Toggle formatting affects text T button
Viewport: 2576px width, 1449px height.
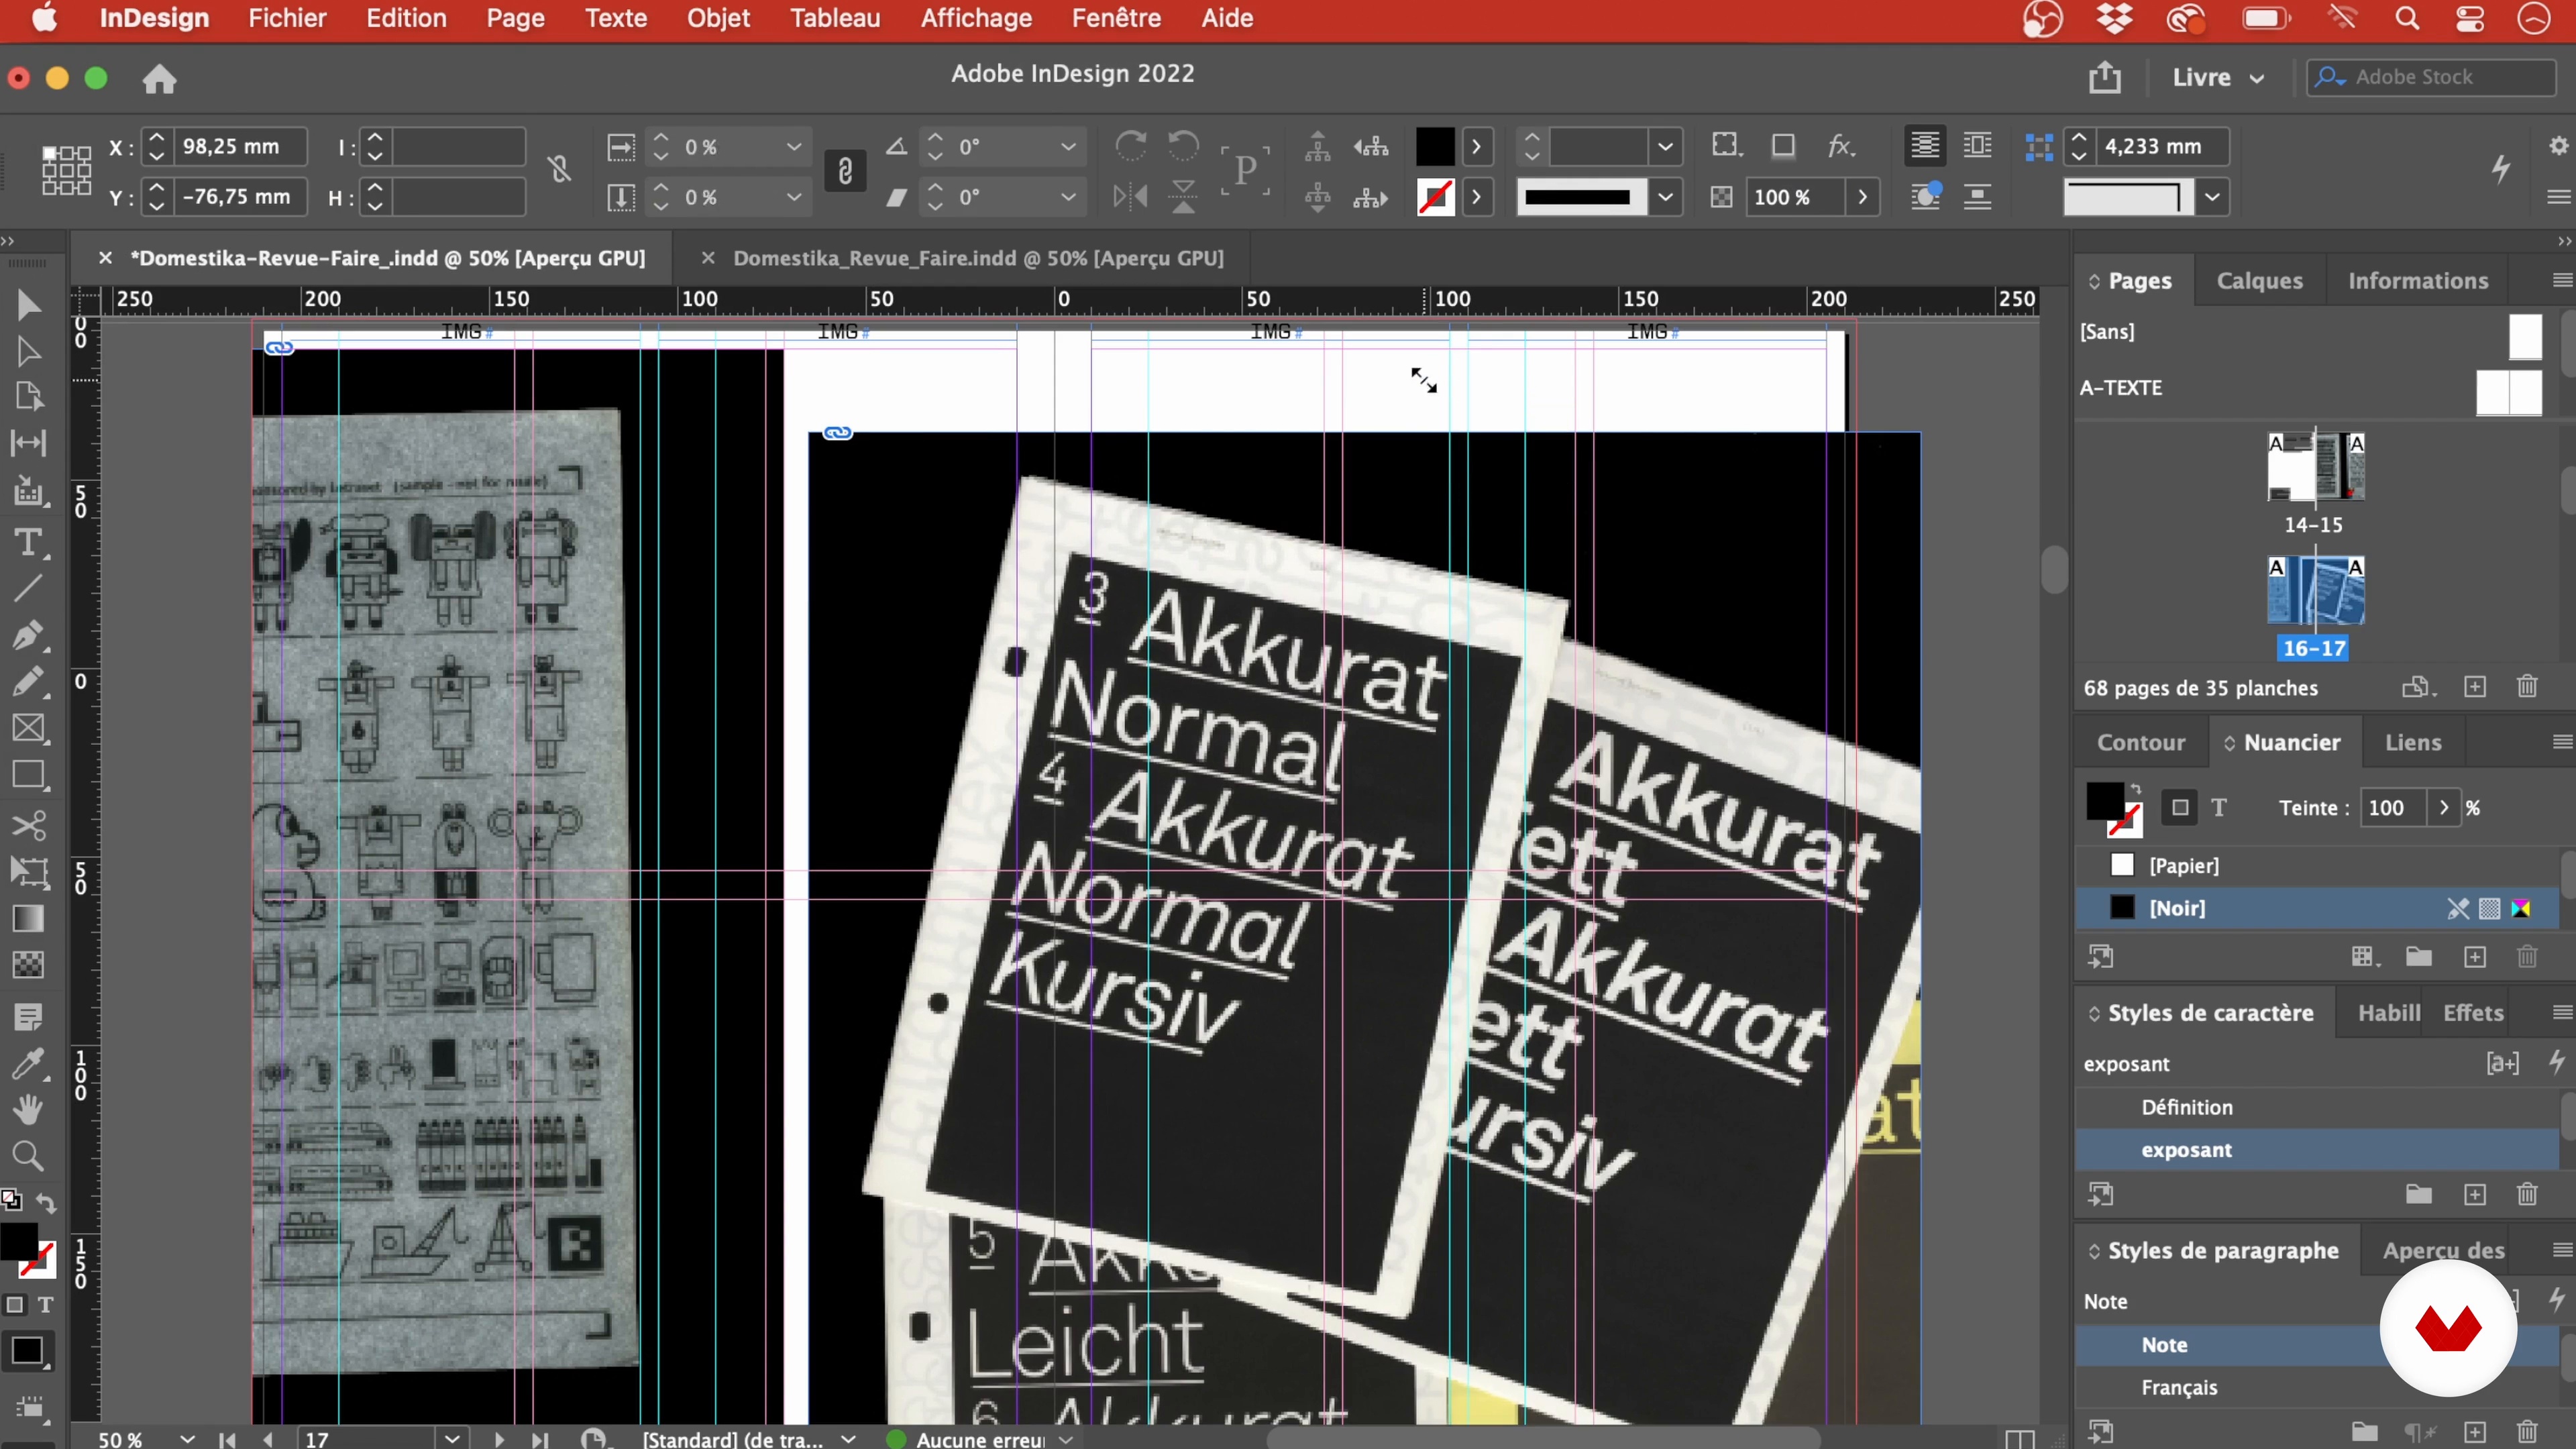pos(45,1305)
